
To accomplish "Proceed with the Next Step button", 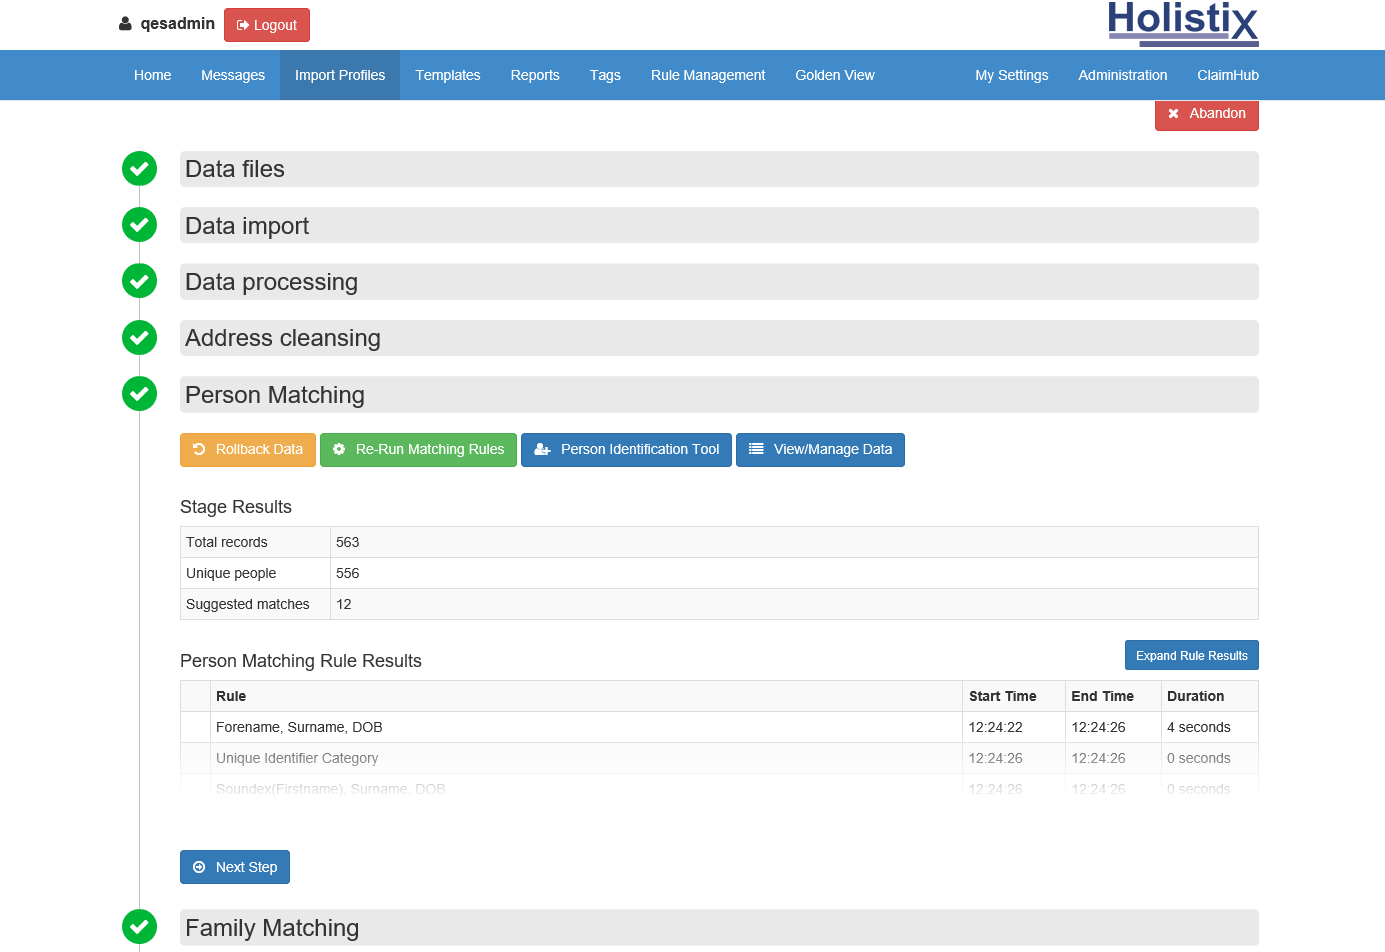I will (x=235, y=867).
